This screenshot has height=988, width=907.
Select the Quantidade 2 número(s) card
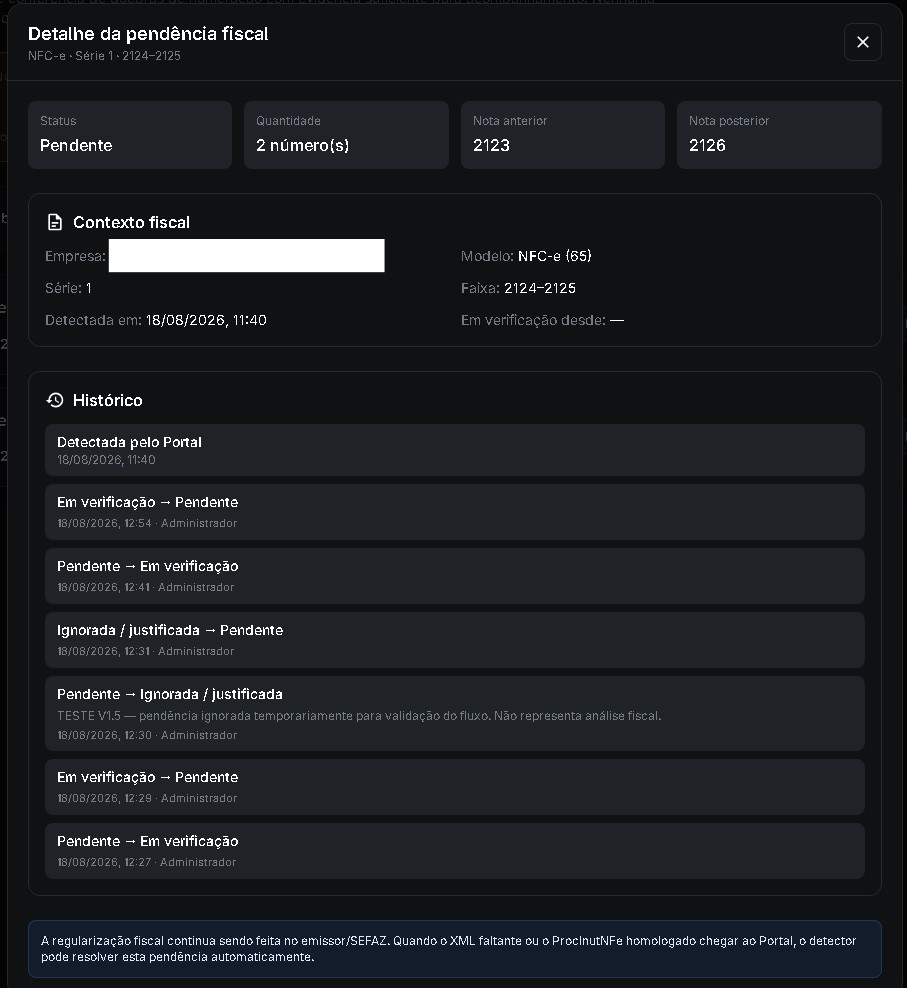[x=346, y=135]
